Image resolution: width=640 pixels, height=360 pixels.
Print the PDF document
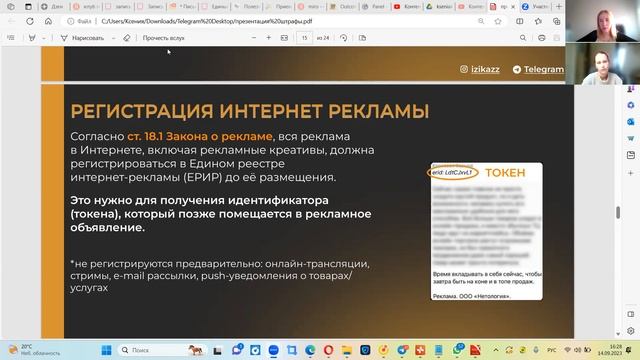coord(542,38)
